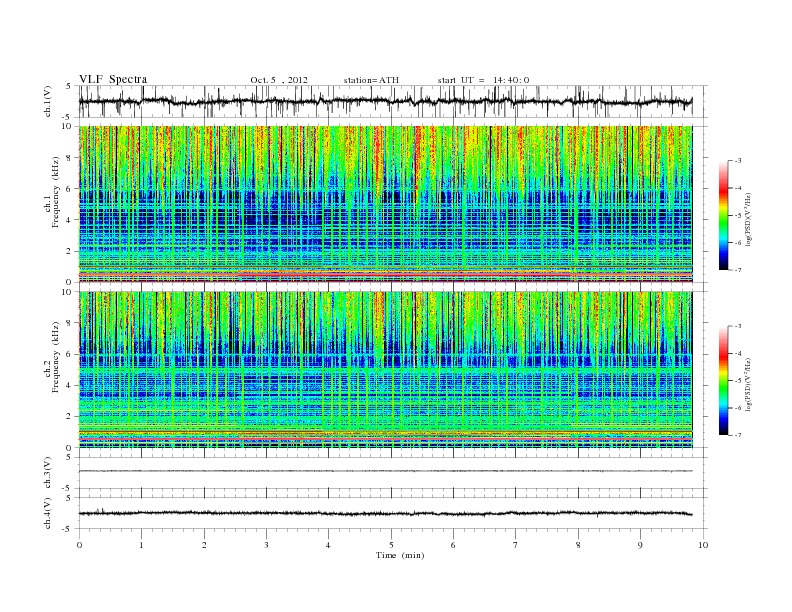The width and height of the screenshot is (792, 612).
Task: Click inside the ch.2 spectrogram panel
Action: (386, 370)
